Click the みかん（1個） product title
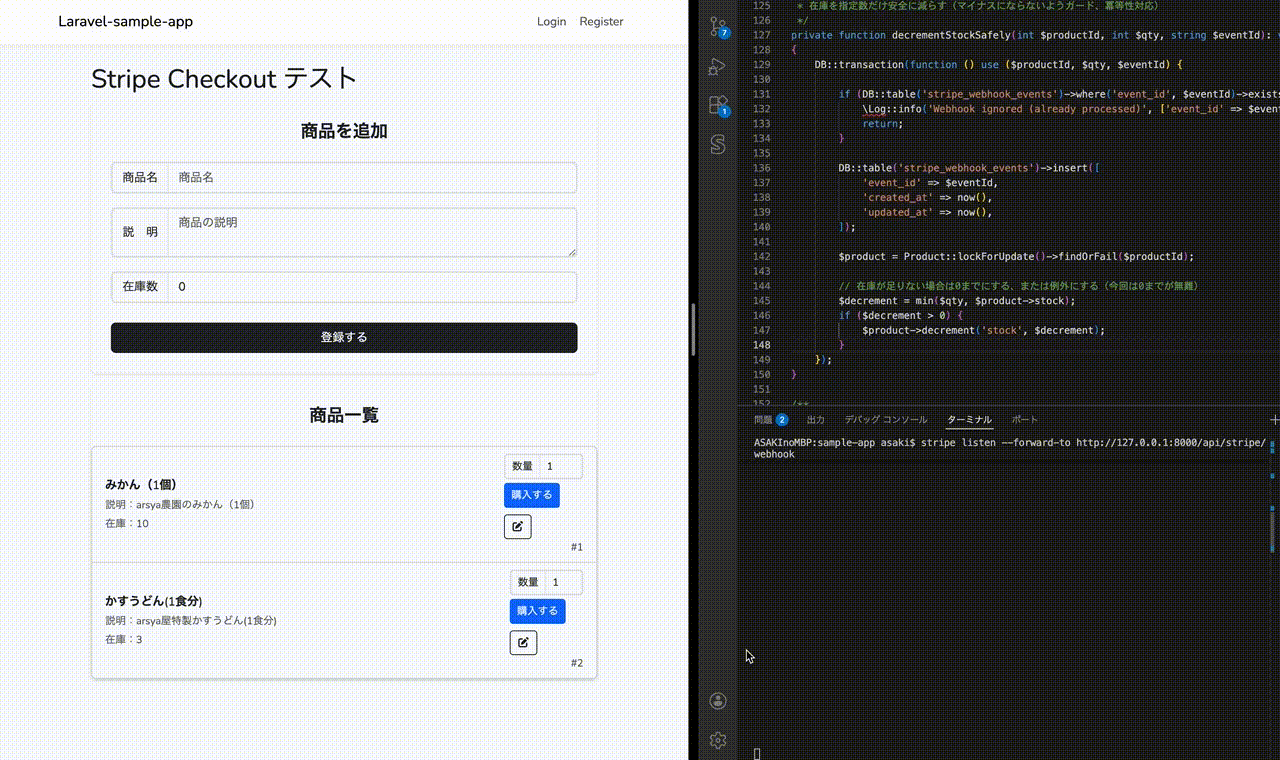1280x760 pixels. click(x=141, y=485)
